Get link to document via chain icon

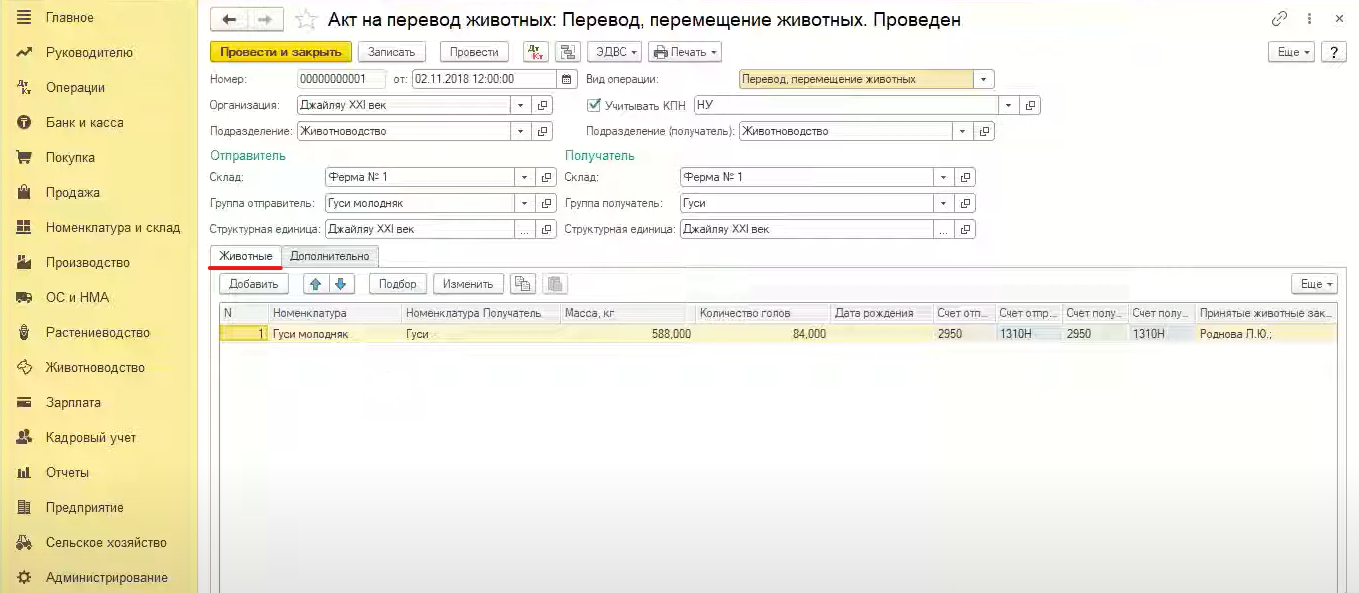1279,19
